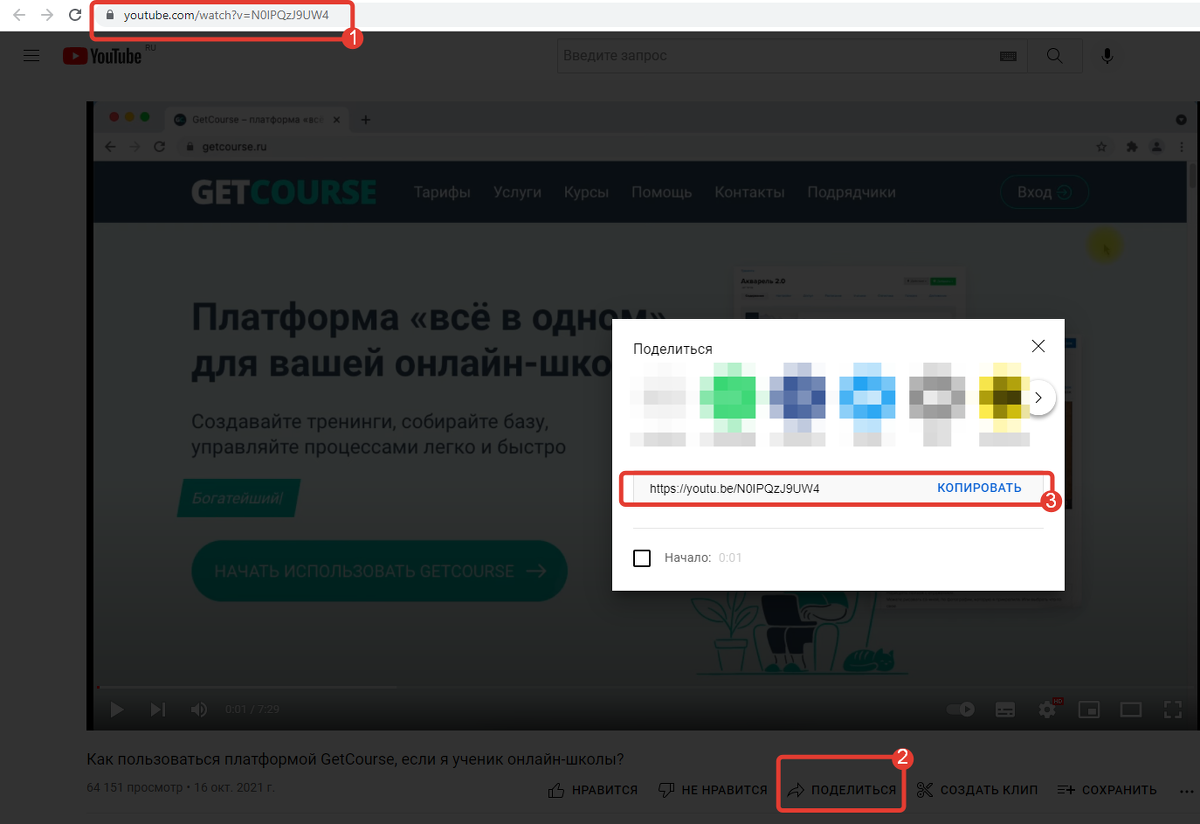Screen dimensions: 1200x824
Task: Click the browser forward arrow
Action: click(47, 16)
